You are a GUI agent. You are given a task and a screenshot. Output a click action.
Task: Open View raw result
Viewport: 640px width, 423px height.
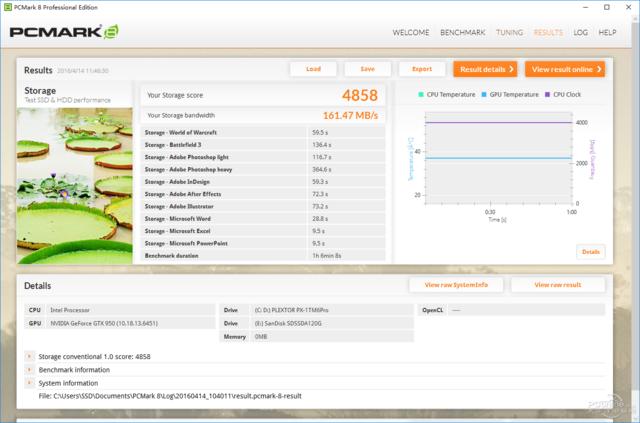[x=558, y=285]
